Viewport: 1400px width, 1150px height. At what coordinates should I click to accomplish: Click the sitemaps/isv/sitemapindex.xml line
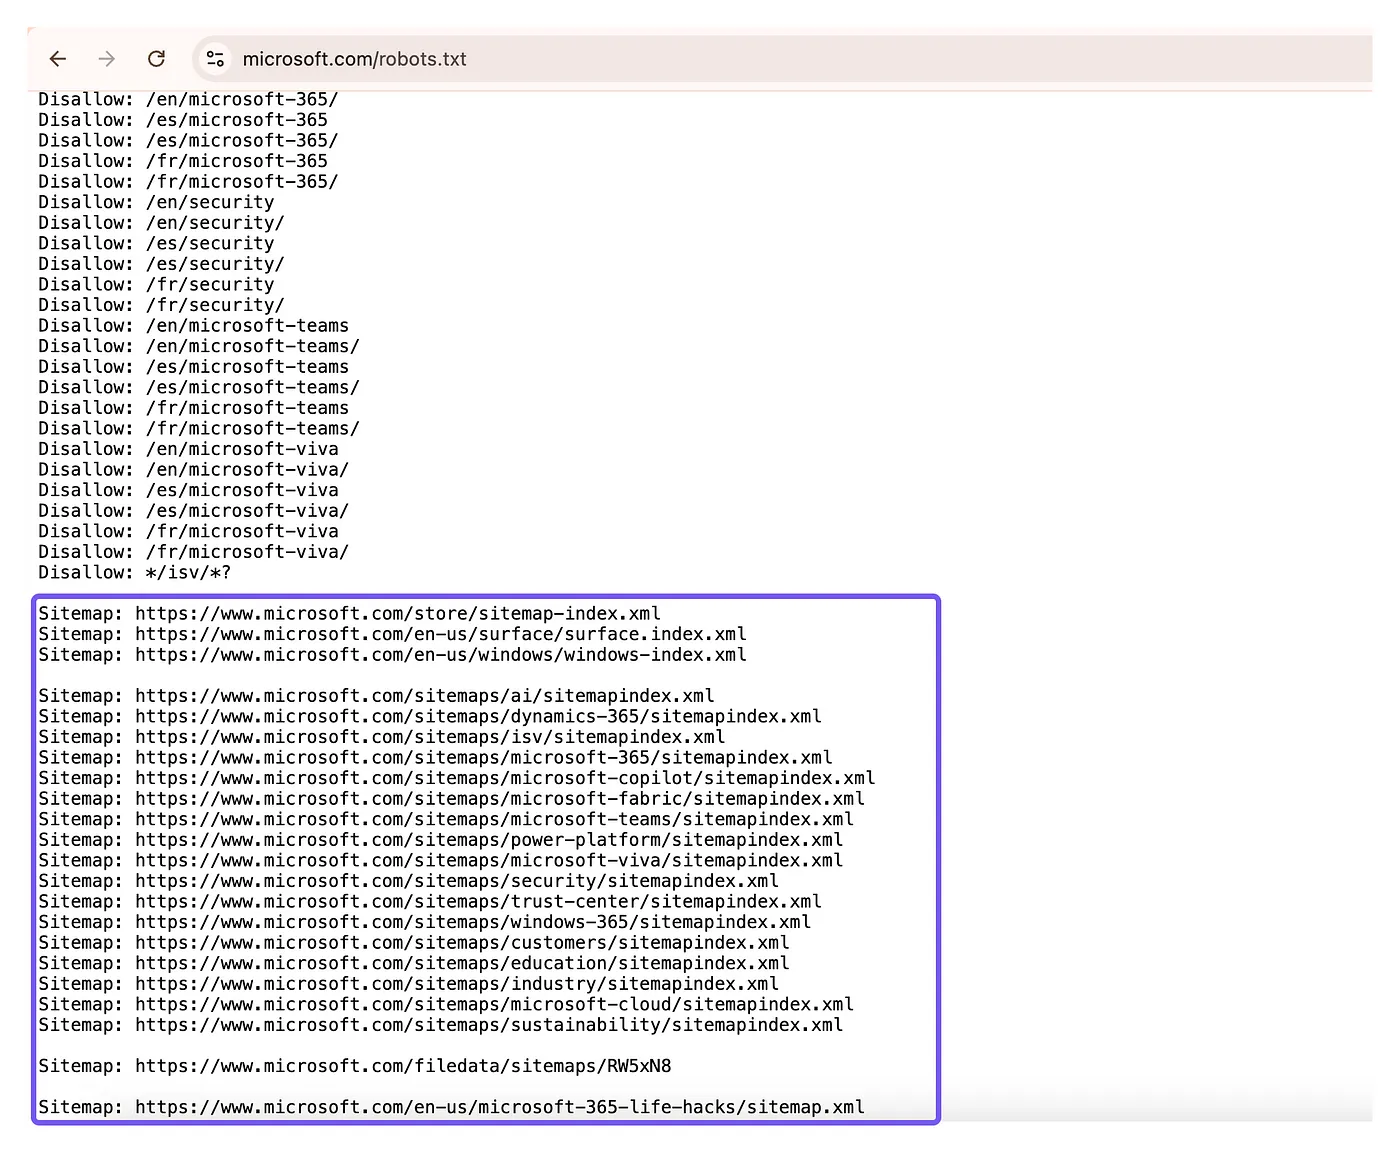tap(382, 737)
